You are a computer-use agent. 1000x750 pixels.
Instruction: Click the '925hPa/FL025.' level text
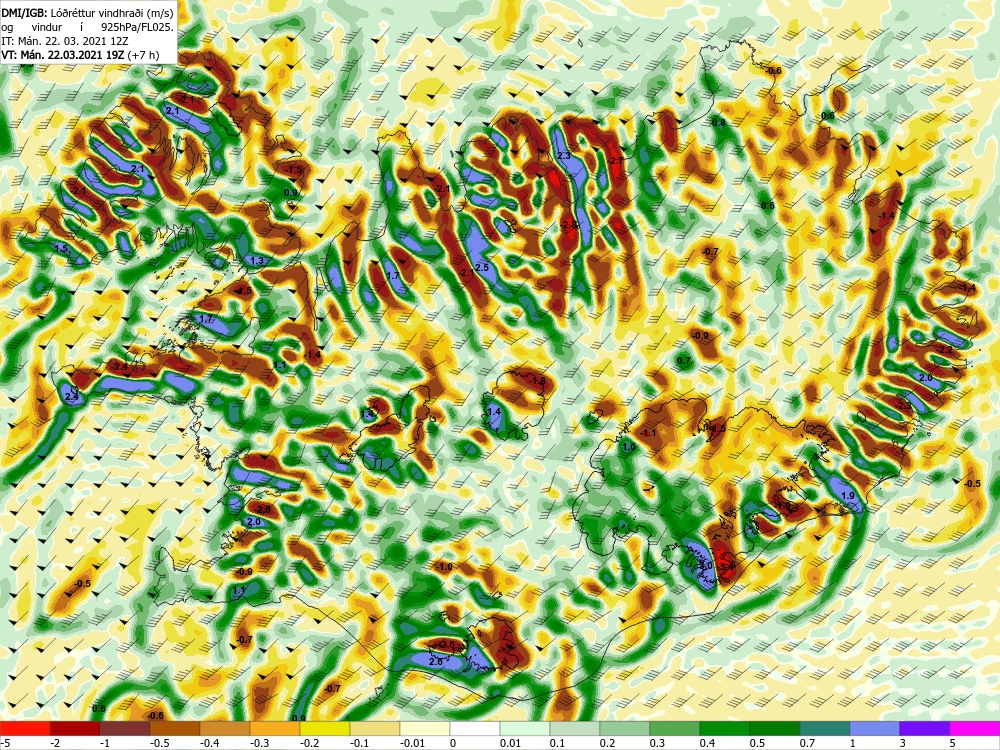tap(137, 27)
